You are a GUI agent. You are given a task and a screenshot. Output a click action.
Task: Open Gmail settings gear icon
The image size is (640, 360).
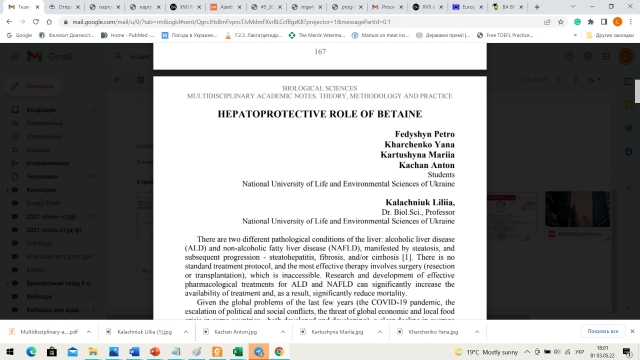(x=587, y=56)
